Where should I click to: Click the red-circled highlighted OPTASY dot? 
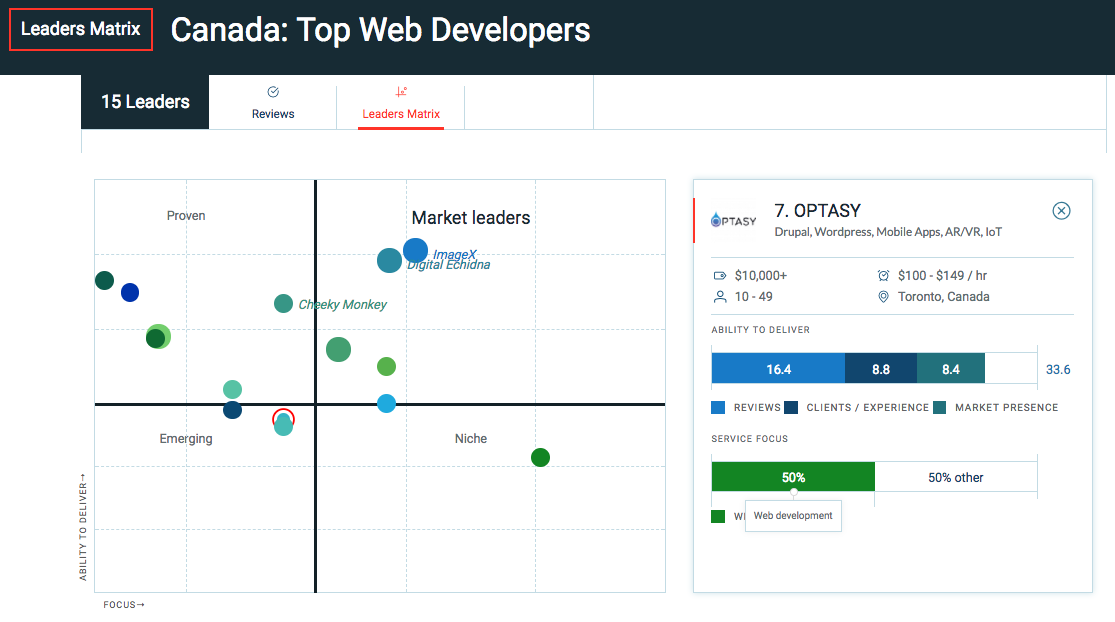coord(283,419)
